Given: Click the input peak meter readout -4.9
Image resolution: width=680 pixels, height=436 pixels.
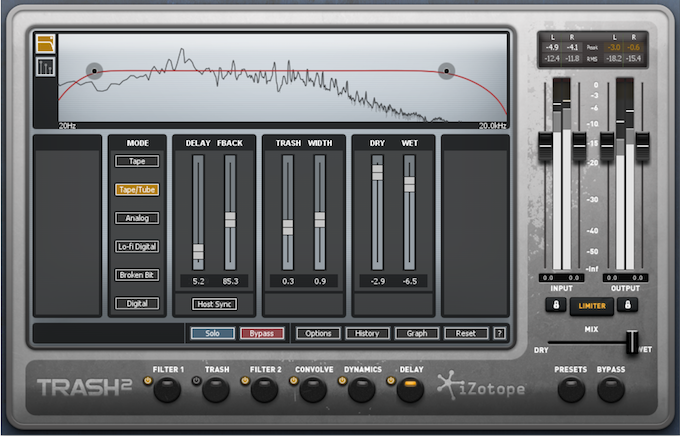Looking at the screenshot, I should [x=552, y=47].
